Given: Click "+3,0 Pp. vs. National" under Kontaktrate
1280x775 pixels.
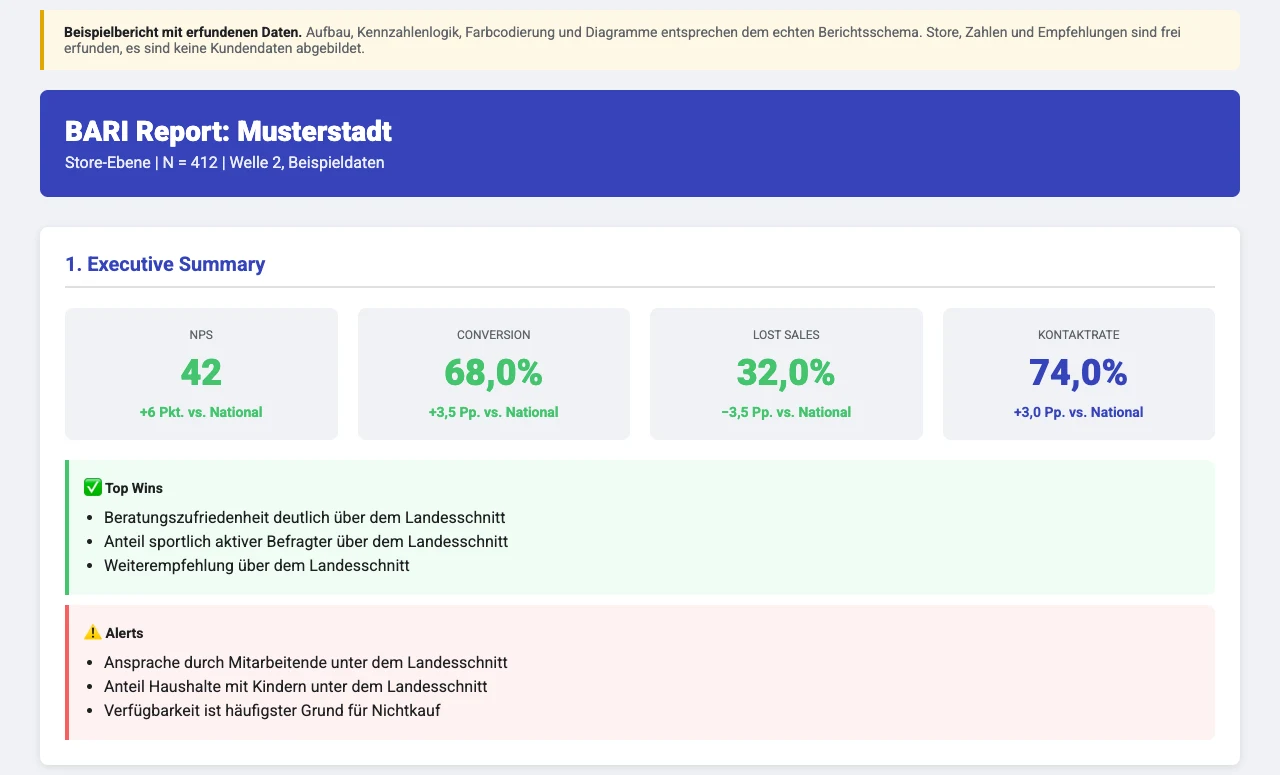Looking at the screenshot, I should pyautogui.click(x=1079, y=412).
